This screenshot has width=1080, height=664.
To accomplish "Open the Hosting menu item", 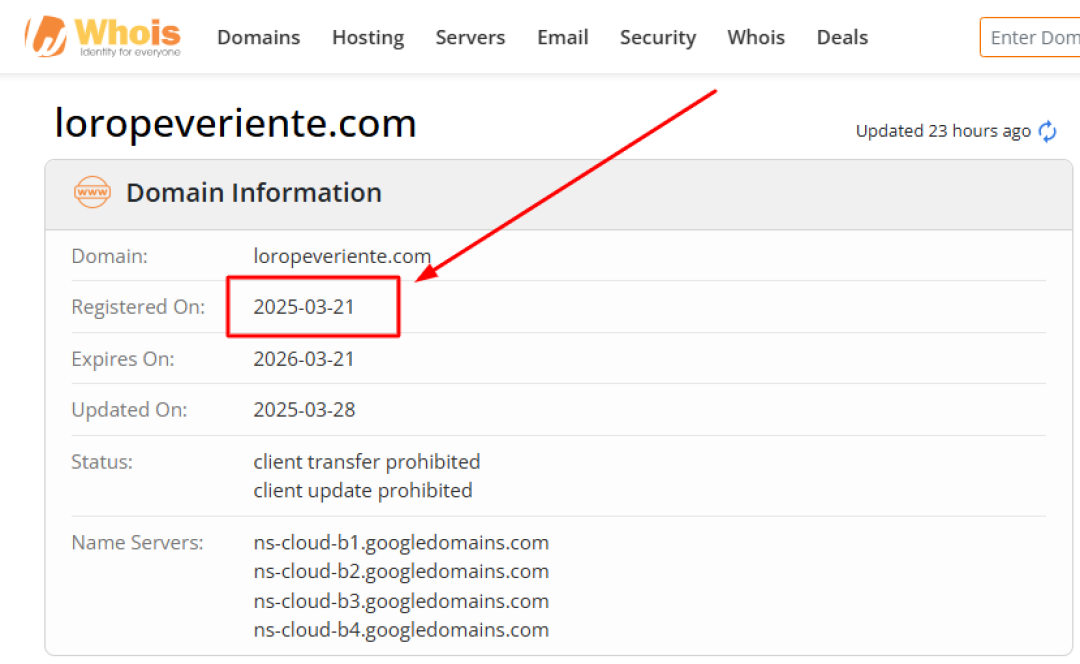I will point(368,37).
